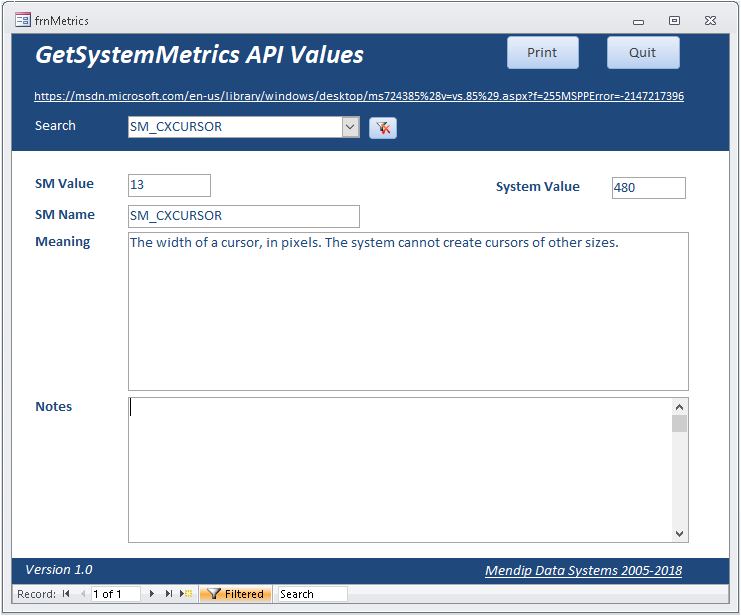The height and width of the screenshot is (616, 741).
Task: Go to previous record navigation arrow
Action: [83, 594]
